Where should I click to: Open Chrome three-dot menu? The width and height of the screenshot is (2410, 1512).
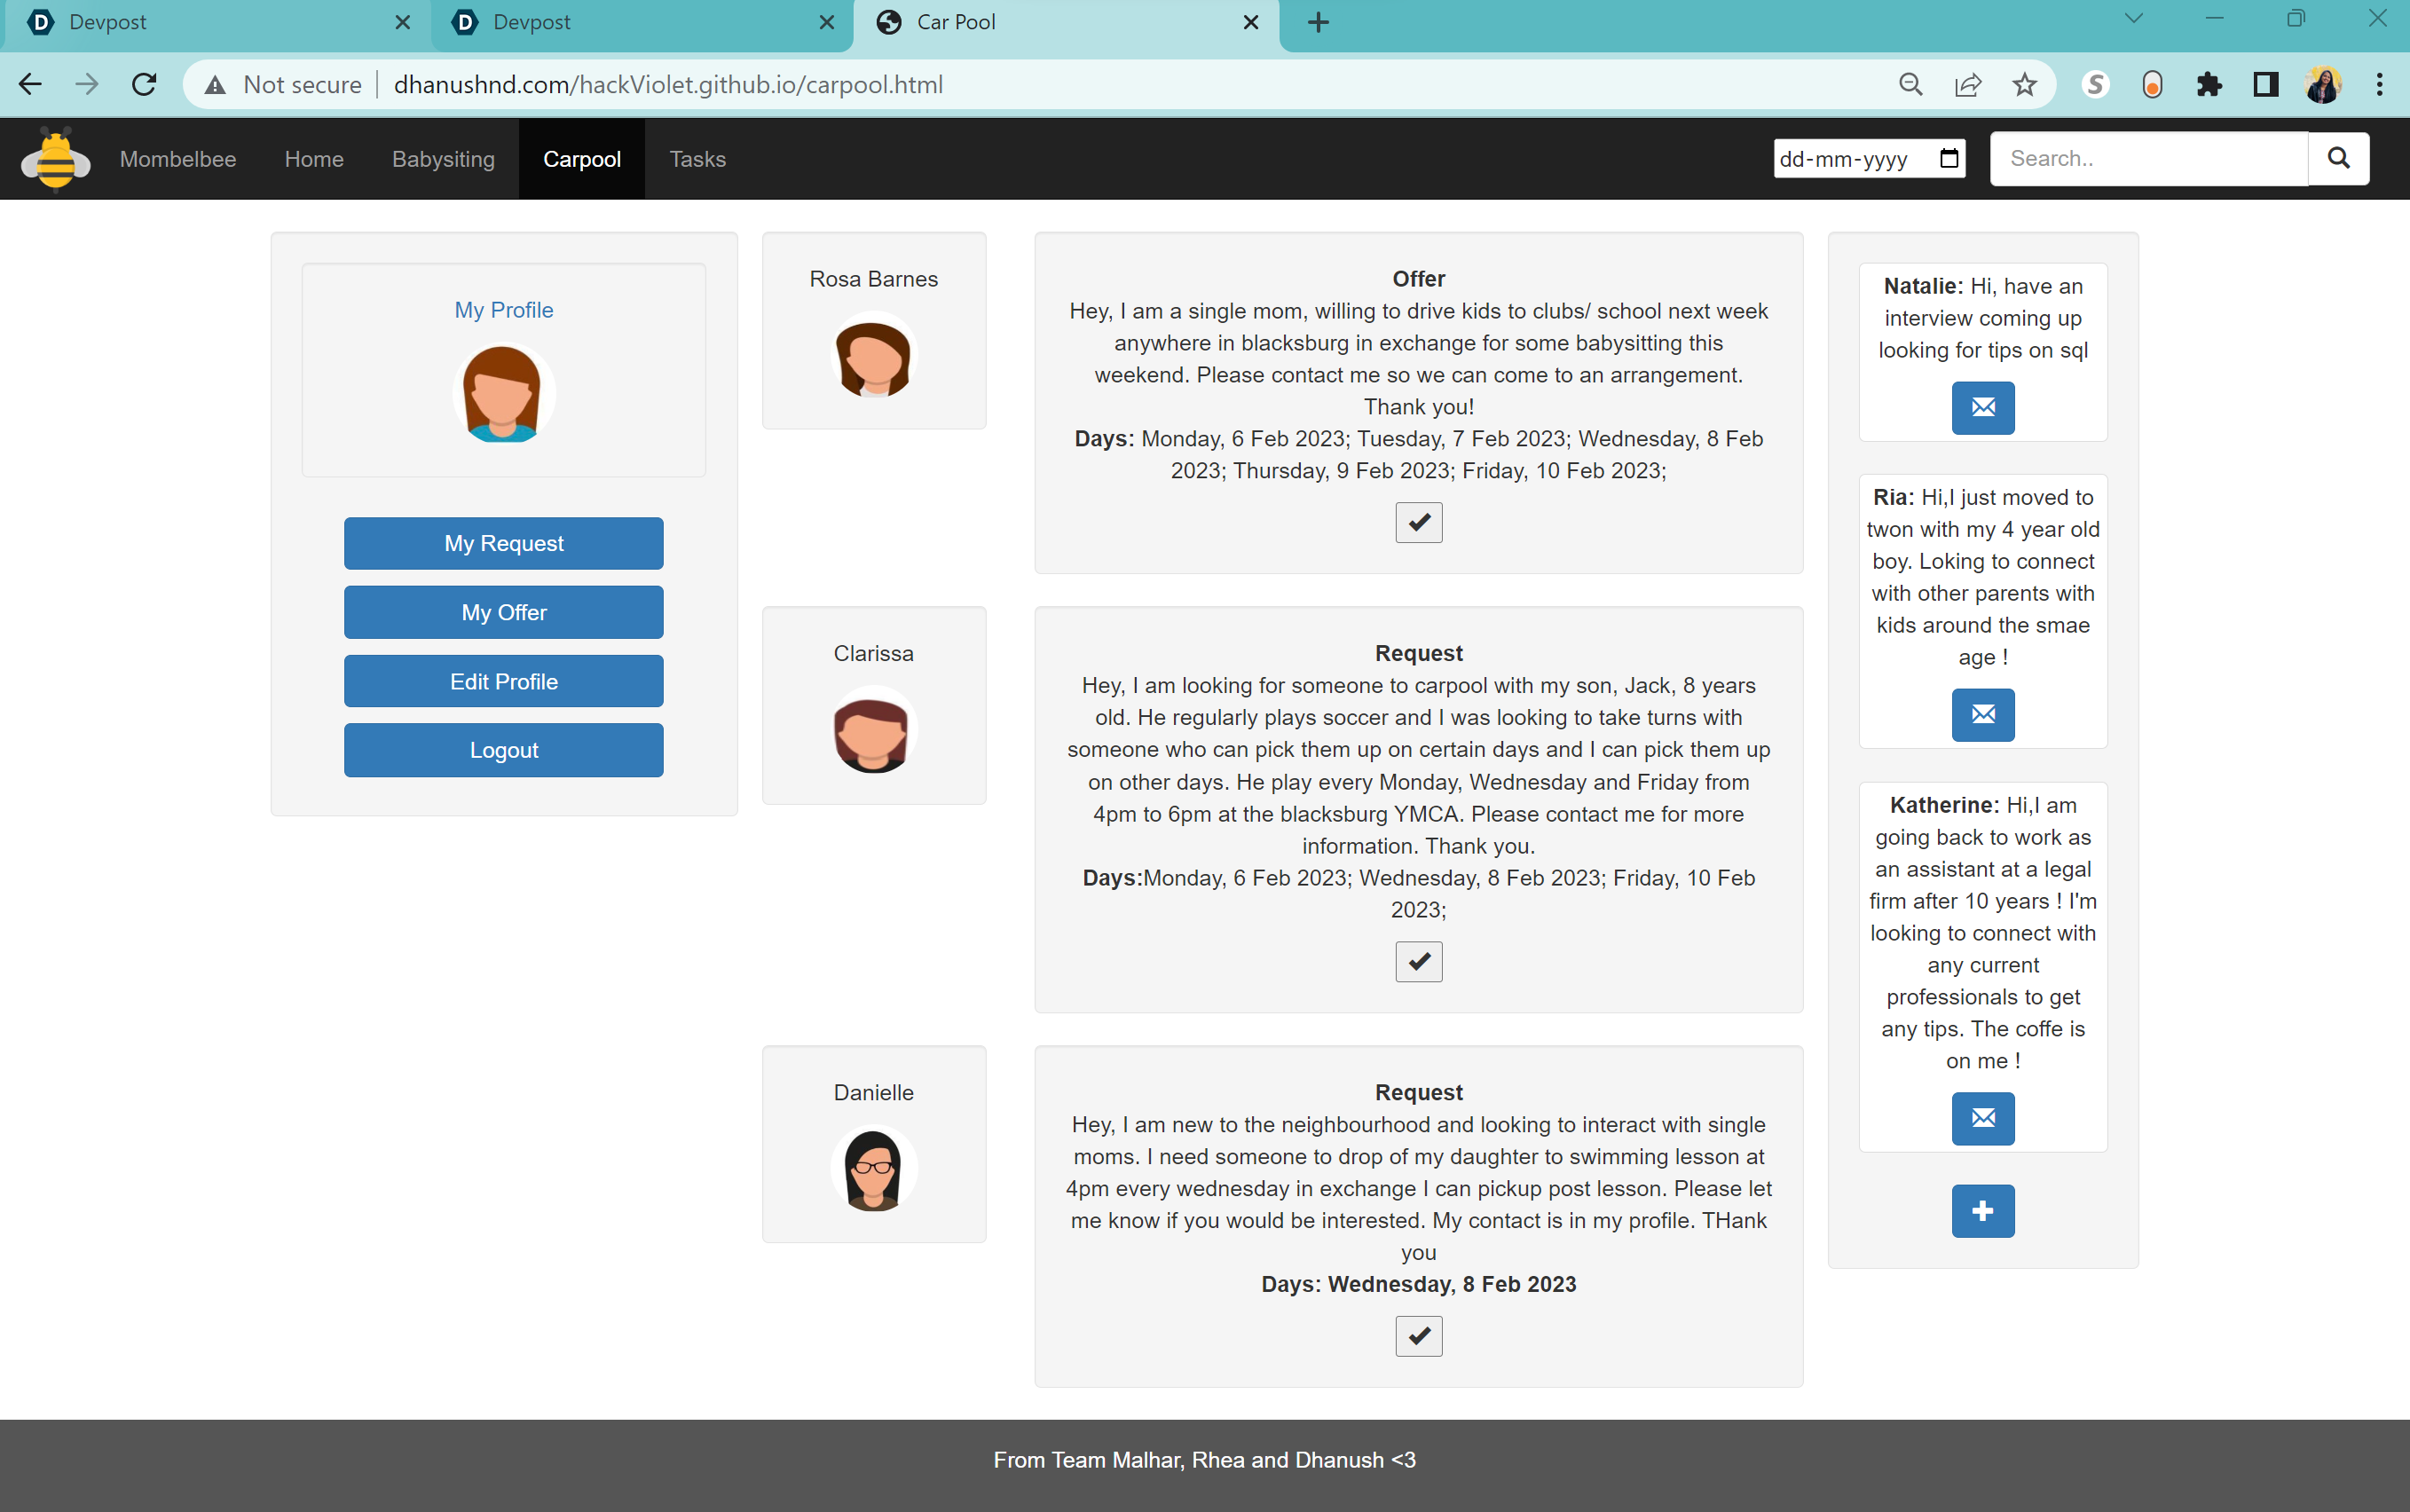tap(2379, 85)
